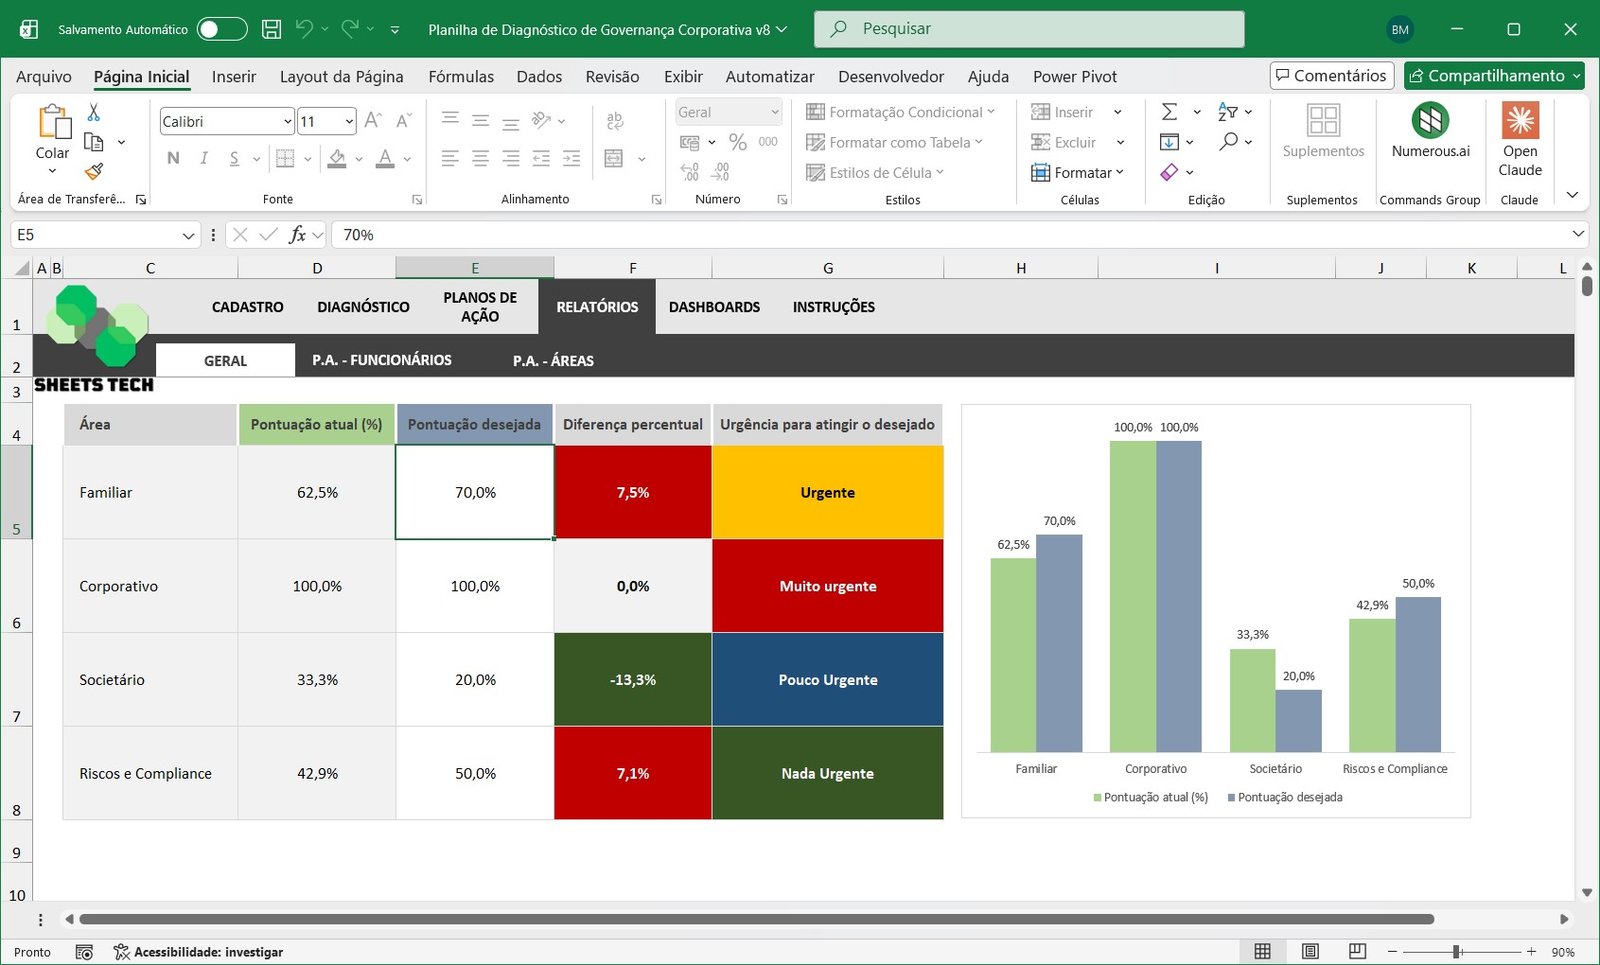Click the Comentários button
1600x965 pixels.
point(1331,76)
